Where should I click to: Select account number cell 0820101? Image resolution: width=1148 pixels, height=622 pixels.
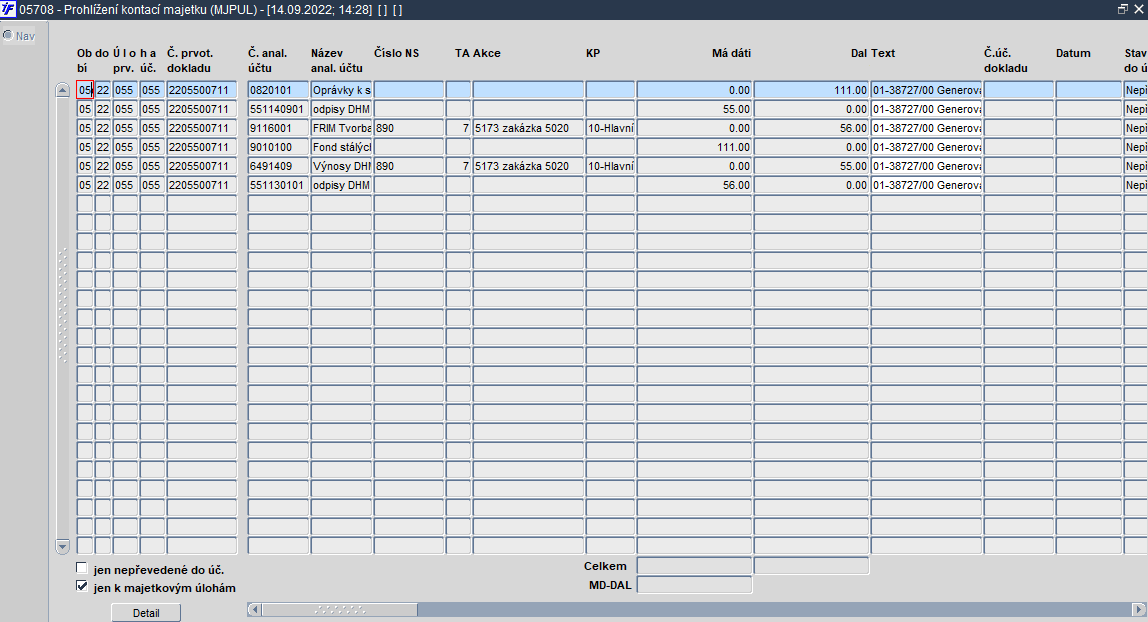[277, 90]
